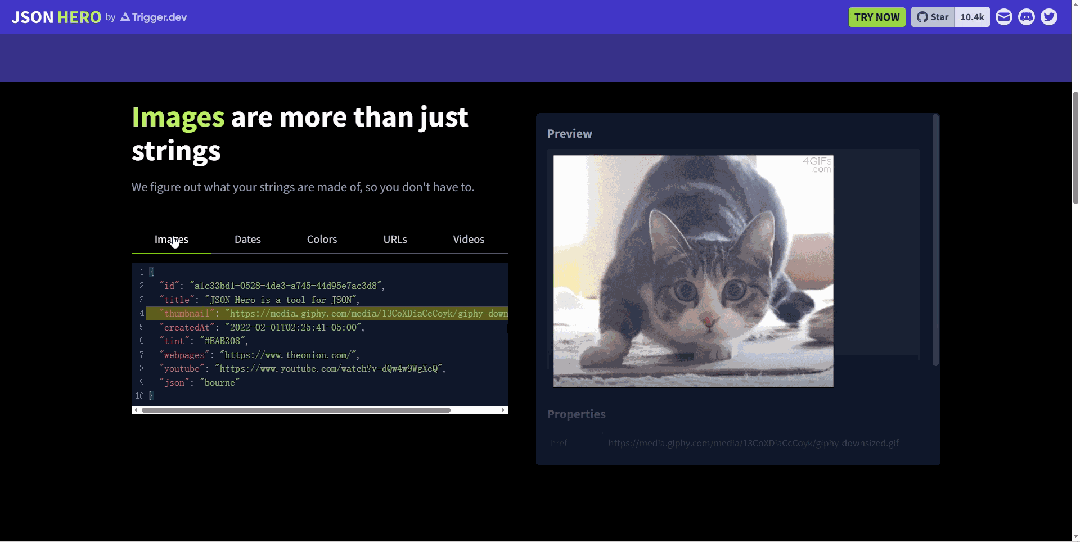Open the Discord icon link

pyautogui.click(x=1026, y=17)
